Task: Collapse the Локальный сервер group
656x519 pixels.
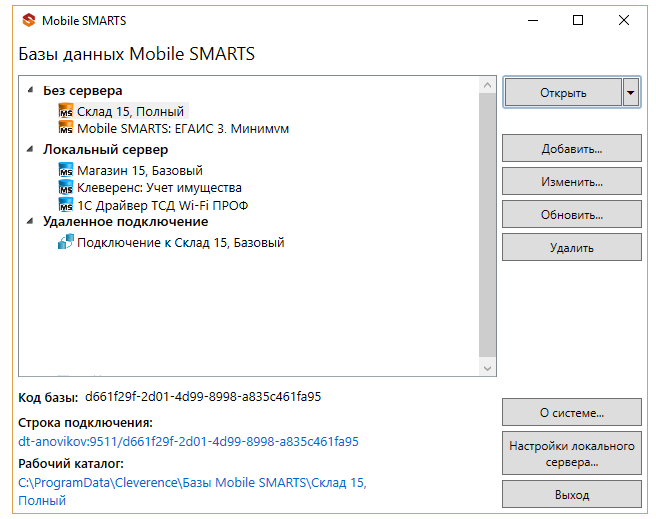Action: tap(30, 149)
